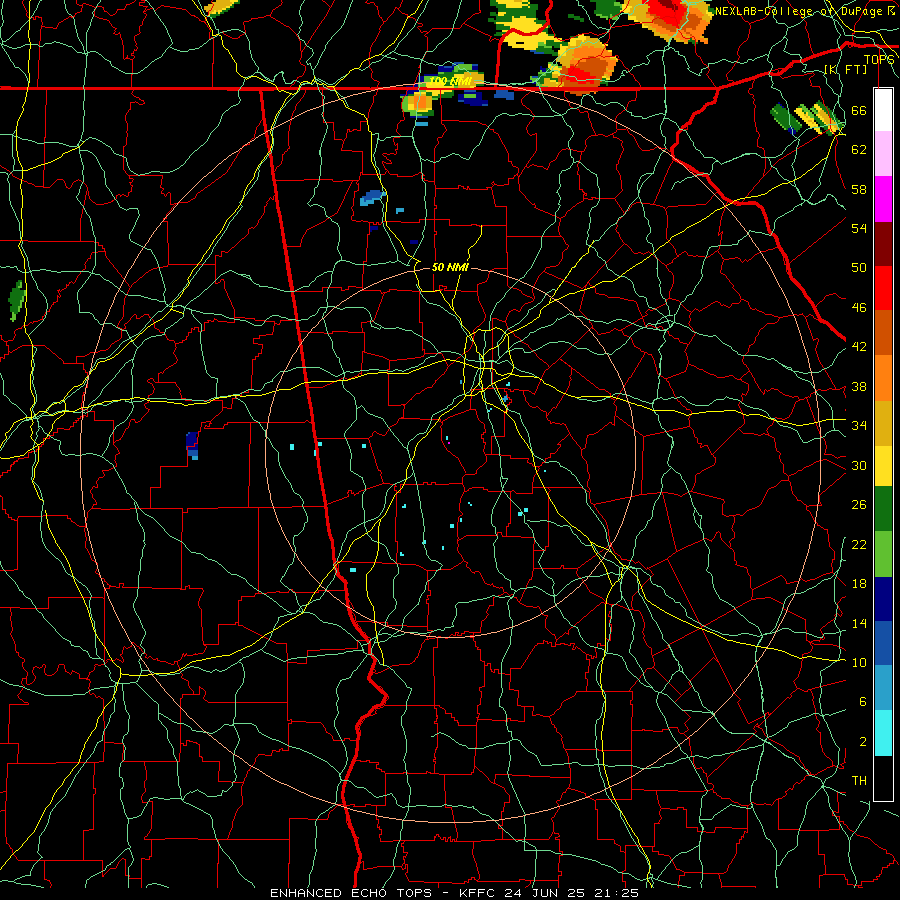Viewport: 900px width, 900px height.
Task: Click the gold legend swatch
Action: [x=883, y=422]
